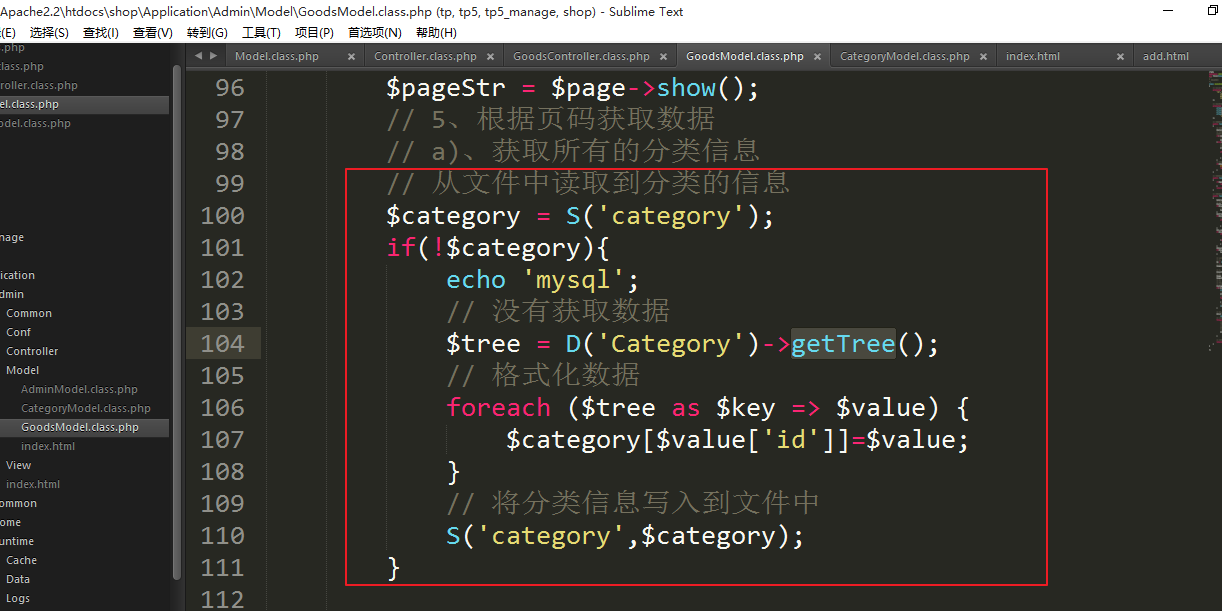The width and height of the screenshot is (1222, 611).
Task: Open the 首选项(N) menu
Action: click(374, 33)
